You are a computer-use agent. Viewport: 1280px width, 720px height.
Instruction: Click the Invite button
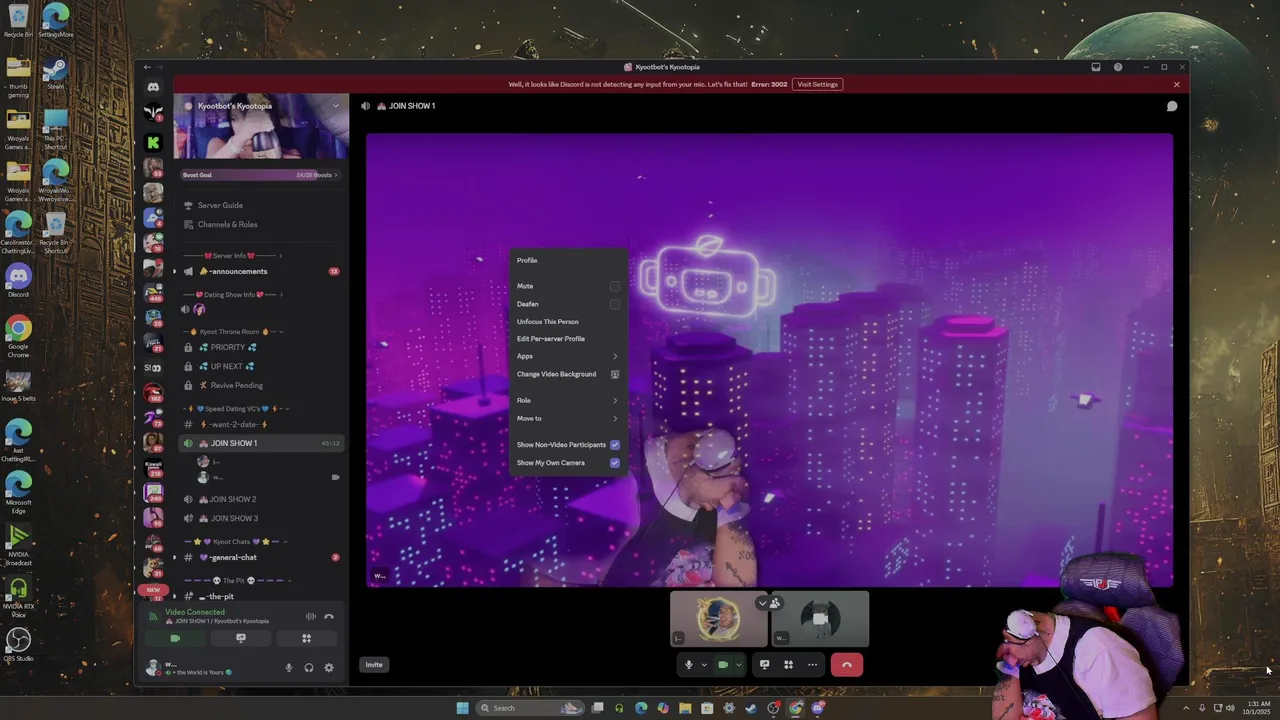[x=373, y=665]
